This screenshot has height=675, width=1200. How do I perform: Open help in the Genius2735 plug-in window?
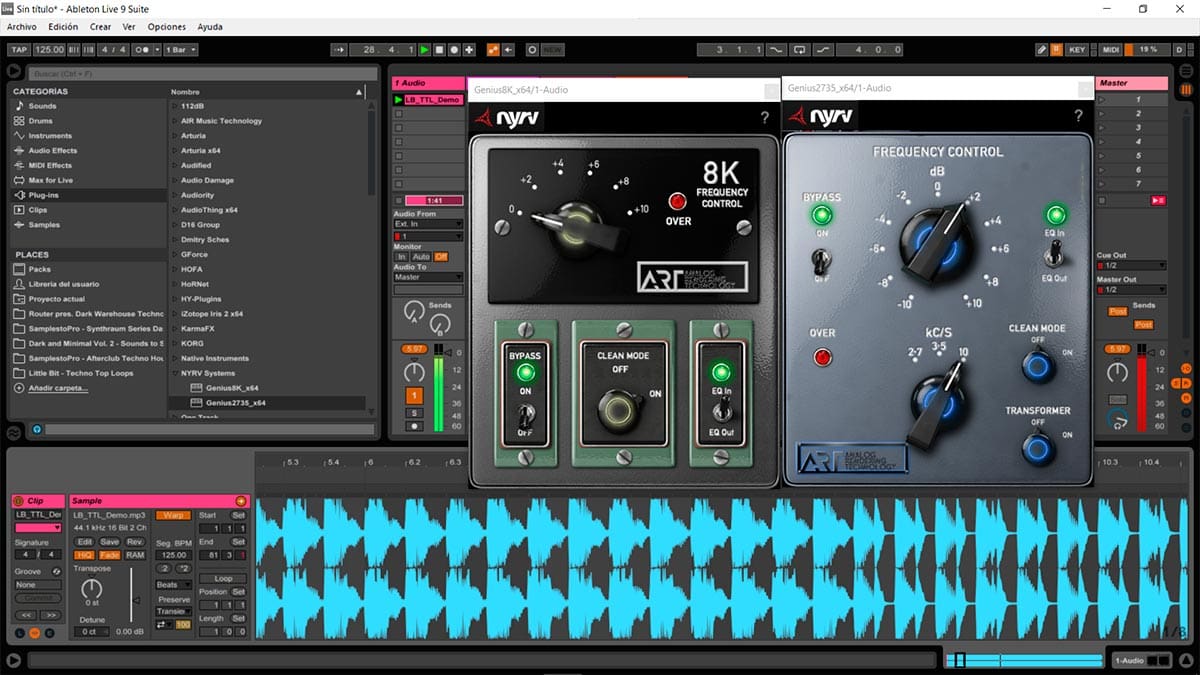click(1078, 117)
